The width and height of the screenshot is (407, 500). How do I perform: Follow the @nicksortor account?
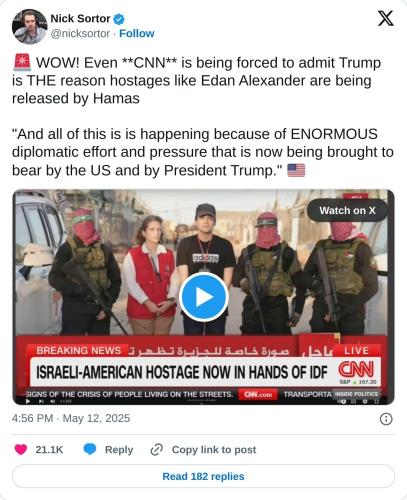(137, 34)
